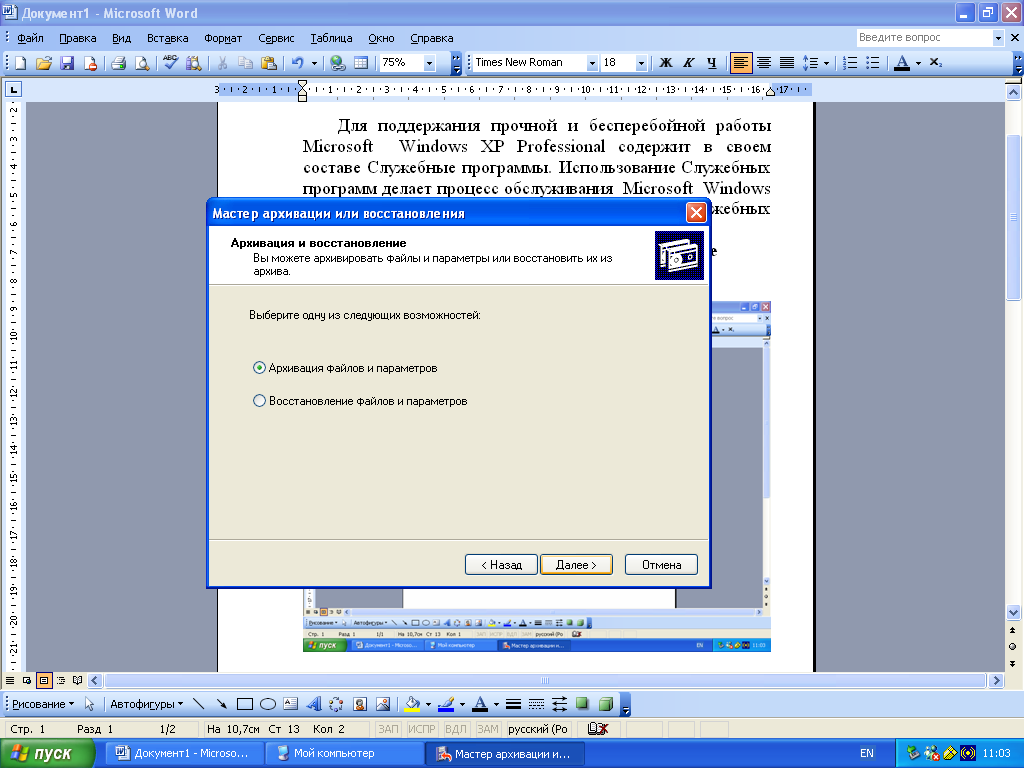This screenshot has height=768, width=1024.
Task: Select the Oval shape tool
Action: pos(268,704)
